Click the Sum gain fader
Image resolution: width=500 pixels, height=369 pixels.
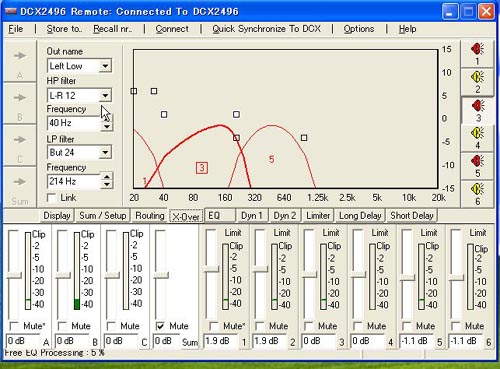point(161,275)
